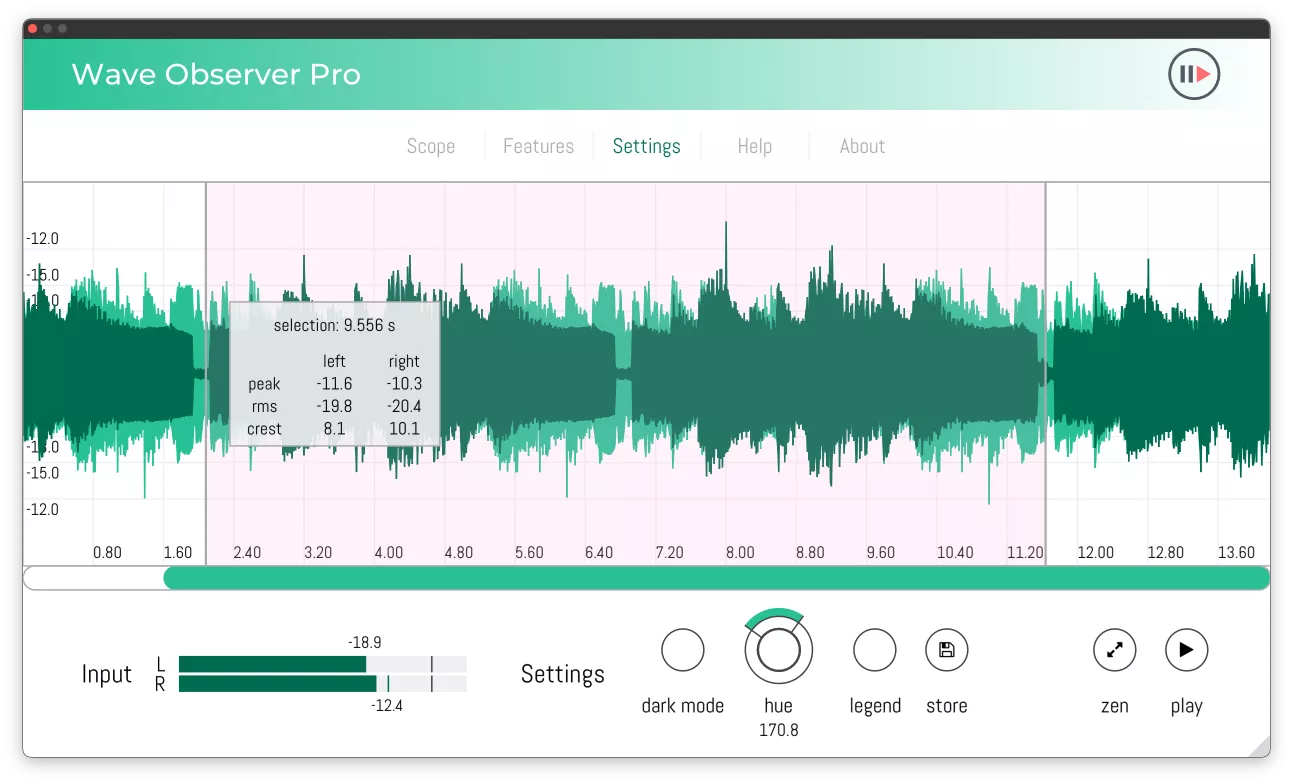Click the Wave Observer Pro logo title
This screenshot has width=1293, height=784.
click(216, 75)
